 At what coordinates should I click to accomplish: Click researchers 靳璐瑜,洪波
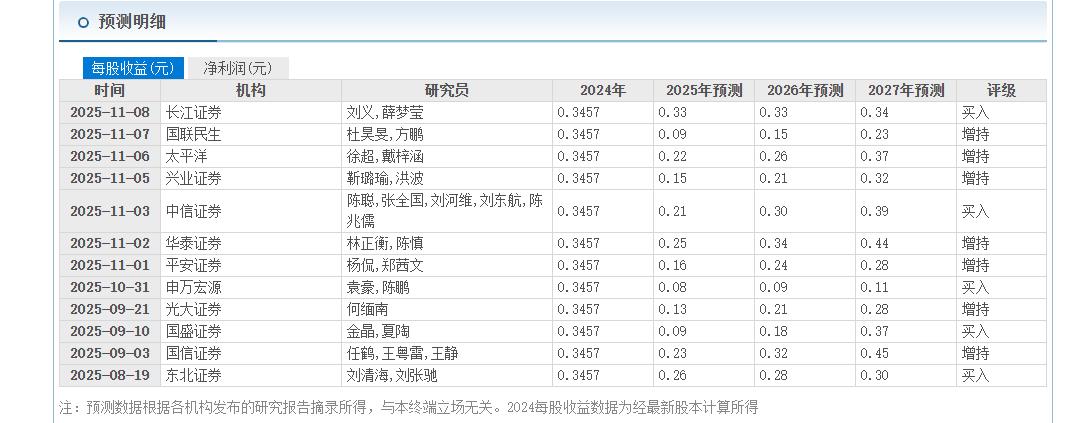coord(384,179)
